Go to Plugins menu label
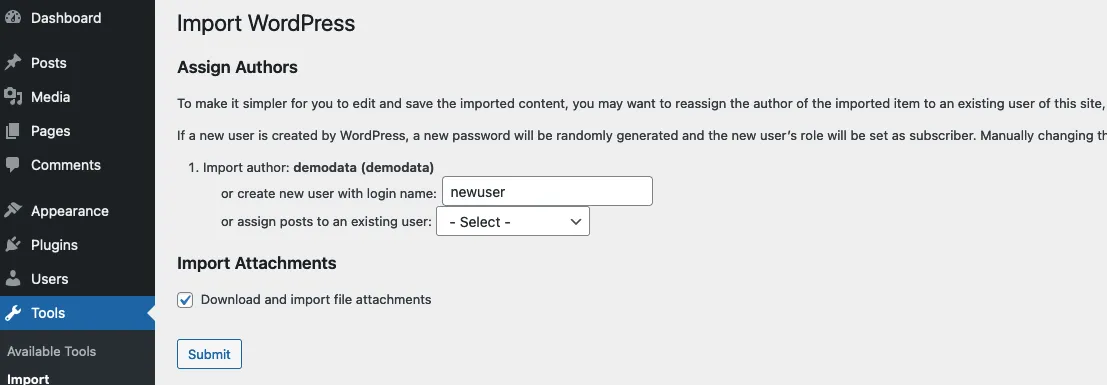The height and width of the screenshot is (385, 1107). pos(54,244)
